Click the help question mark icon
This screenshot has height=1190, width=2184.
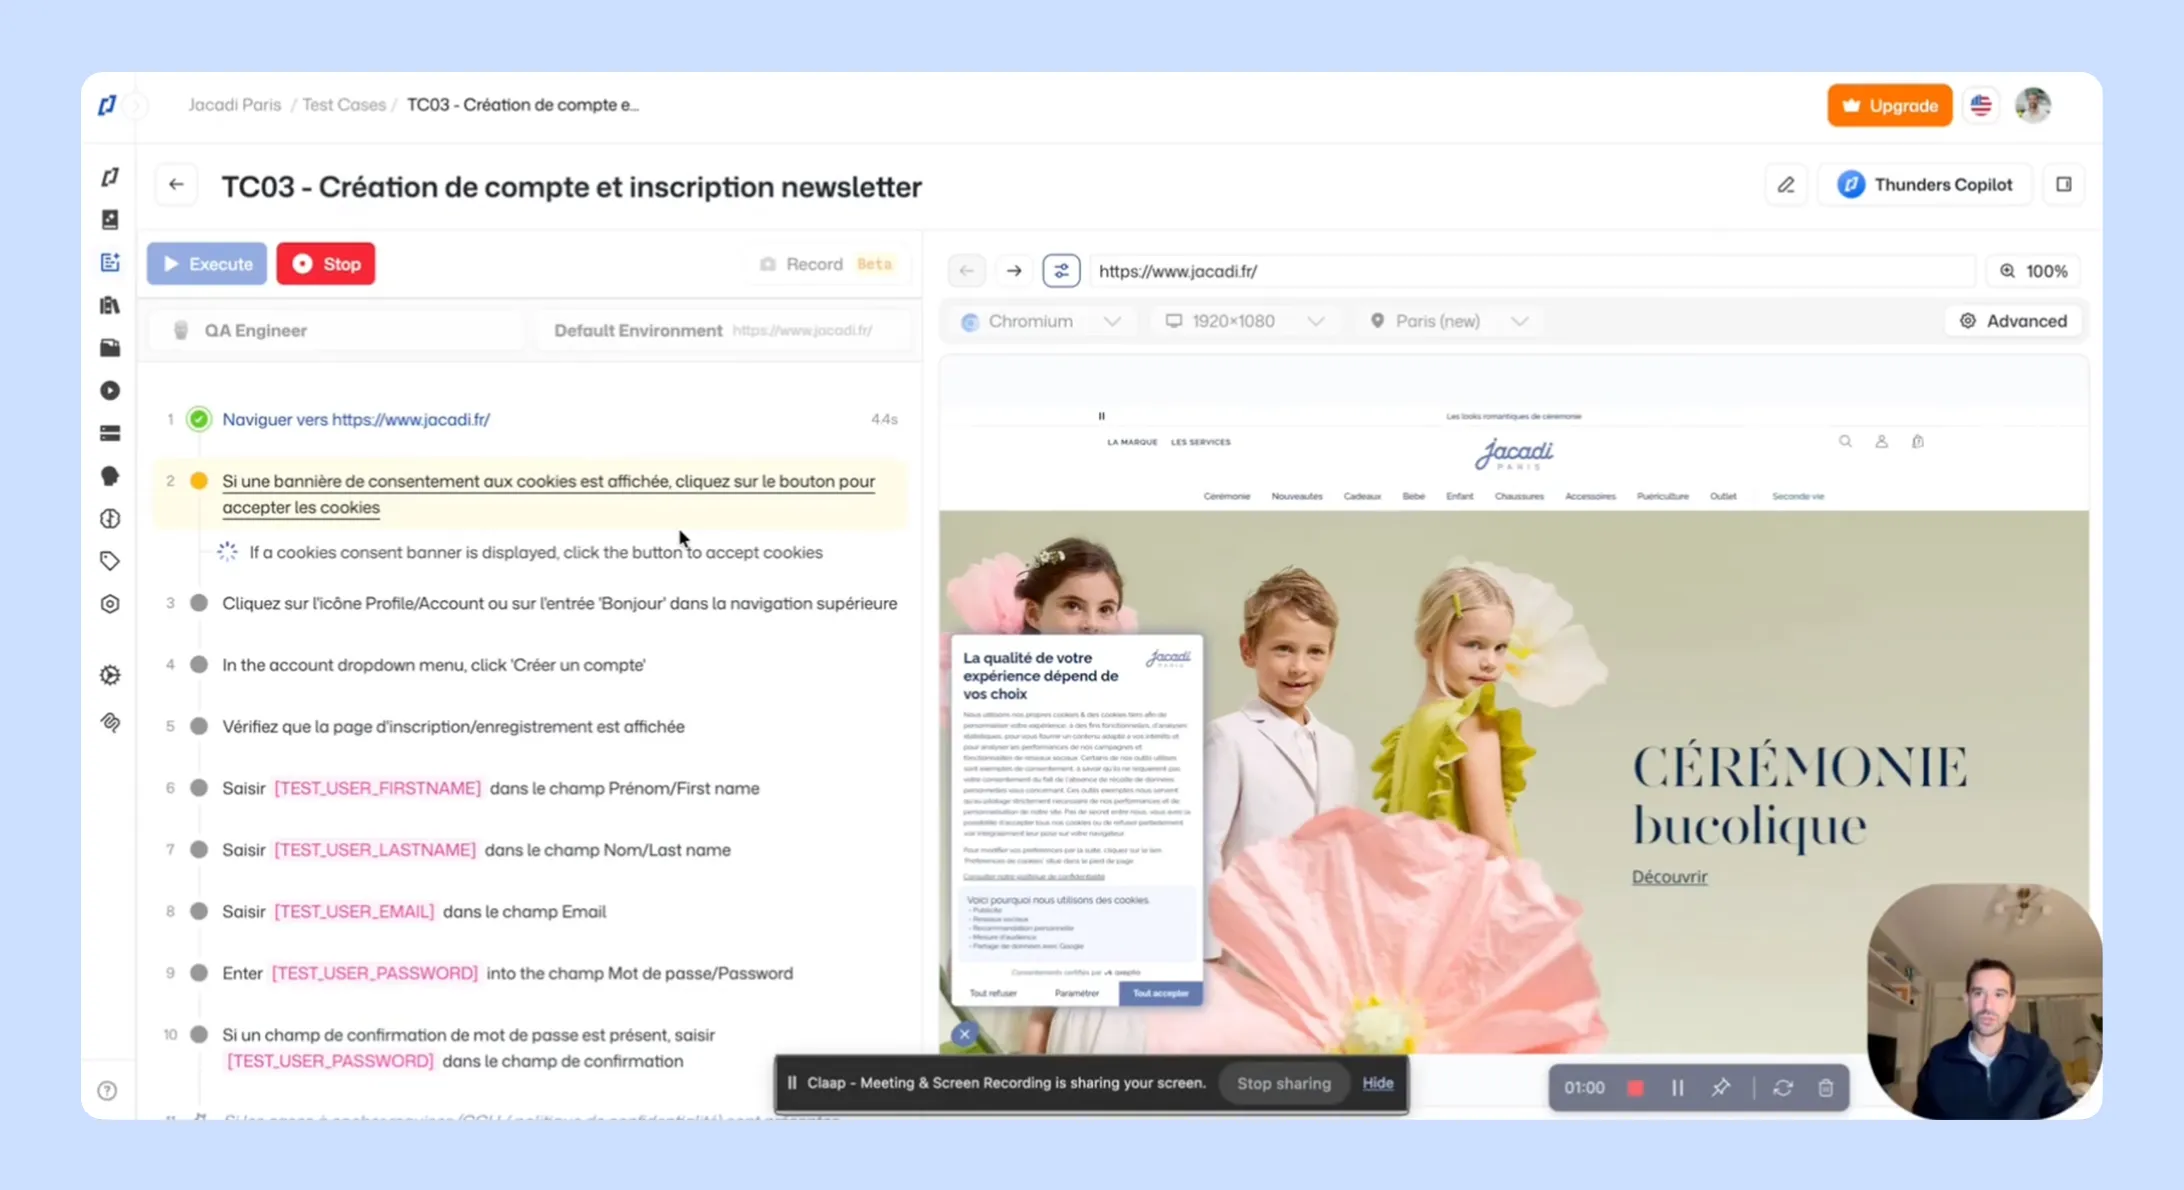pyautogui.click(x=107, y=1091)
